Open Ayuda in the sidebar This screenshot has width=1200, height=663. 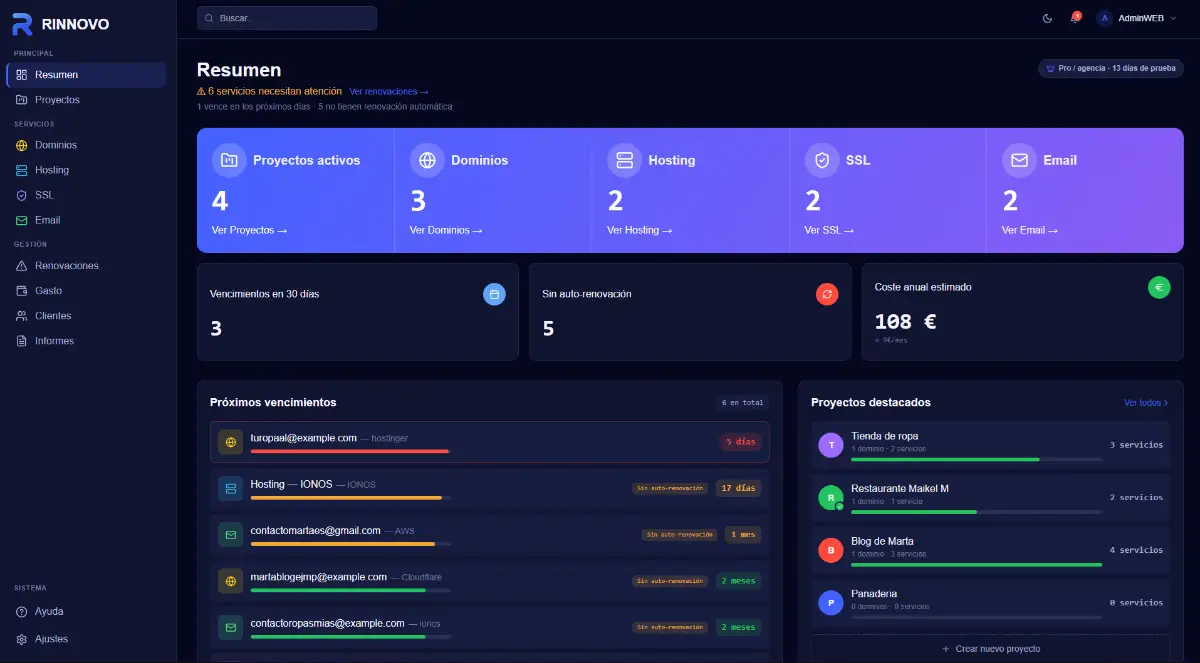(x=86, y=611)
